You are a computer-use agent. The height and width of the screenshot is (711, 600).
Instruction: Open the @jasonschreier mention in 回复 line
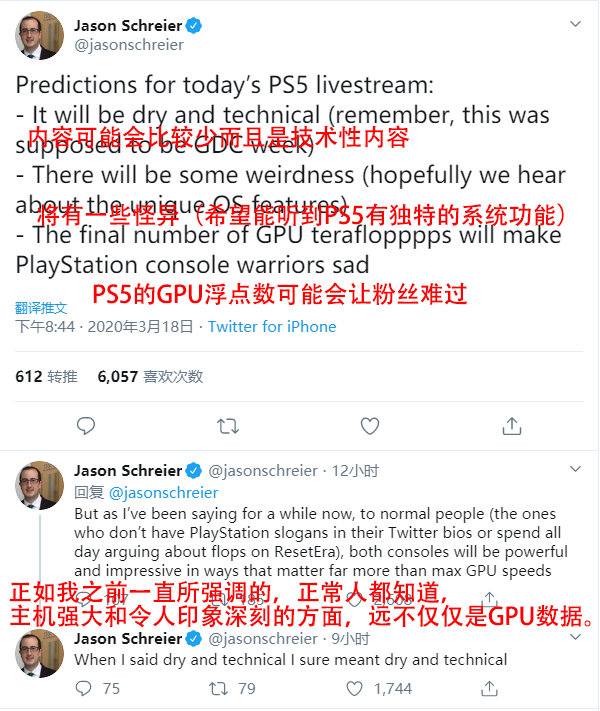pos(164,492)
